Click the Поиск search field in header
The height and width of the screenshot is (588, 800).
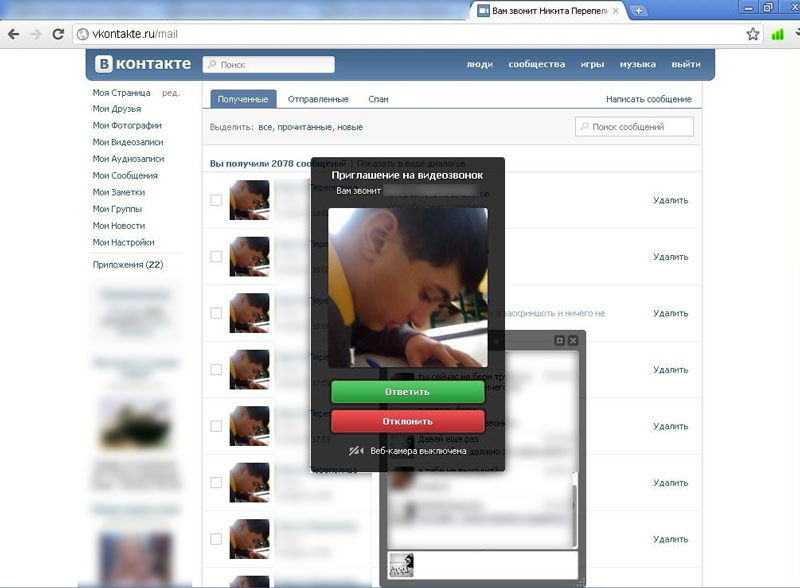point(269,65)
